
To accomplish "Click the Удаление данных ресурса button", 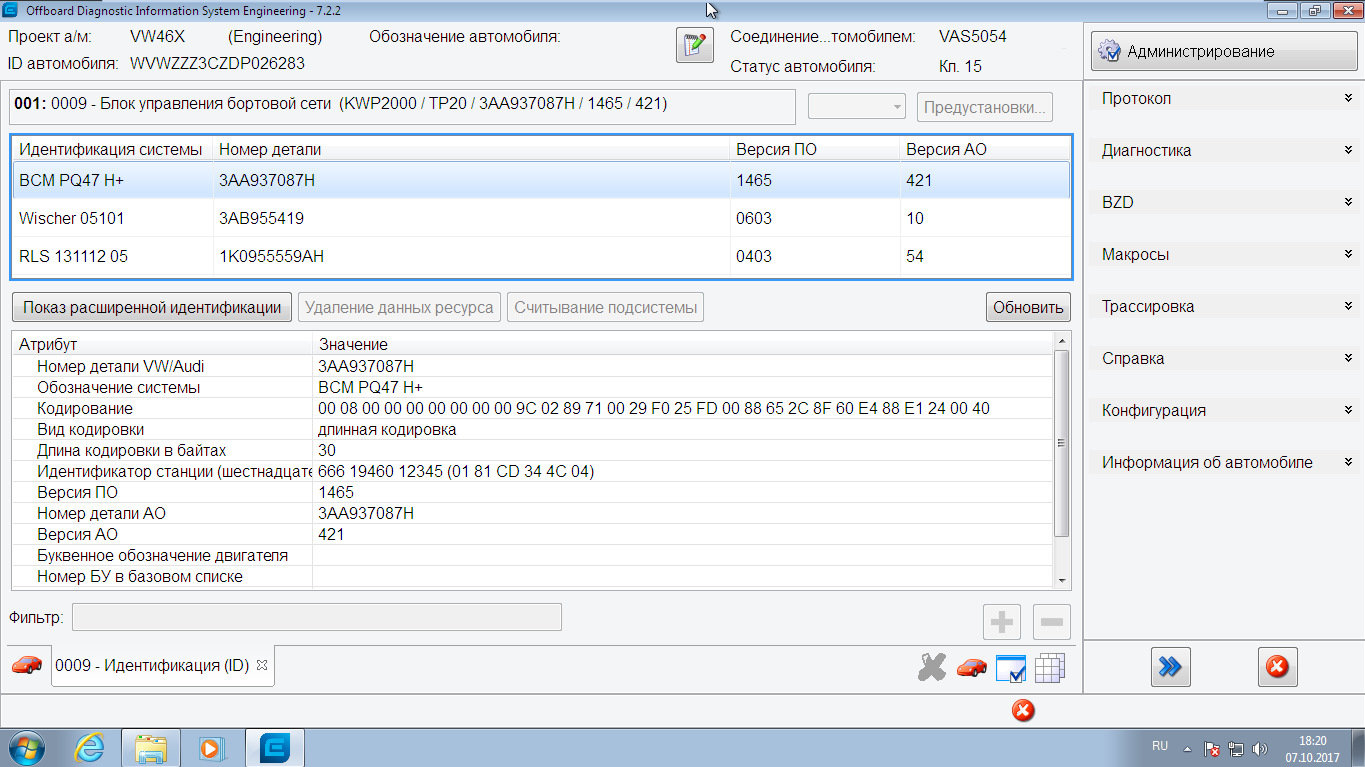I will coord(399,308).
